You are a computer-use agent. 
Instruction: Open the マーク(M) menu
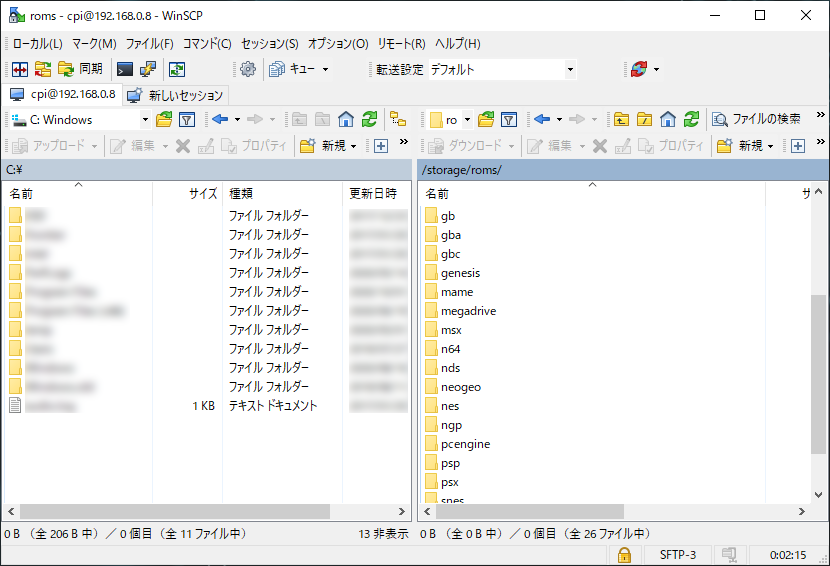tap(94, 44)
